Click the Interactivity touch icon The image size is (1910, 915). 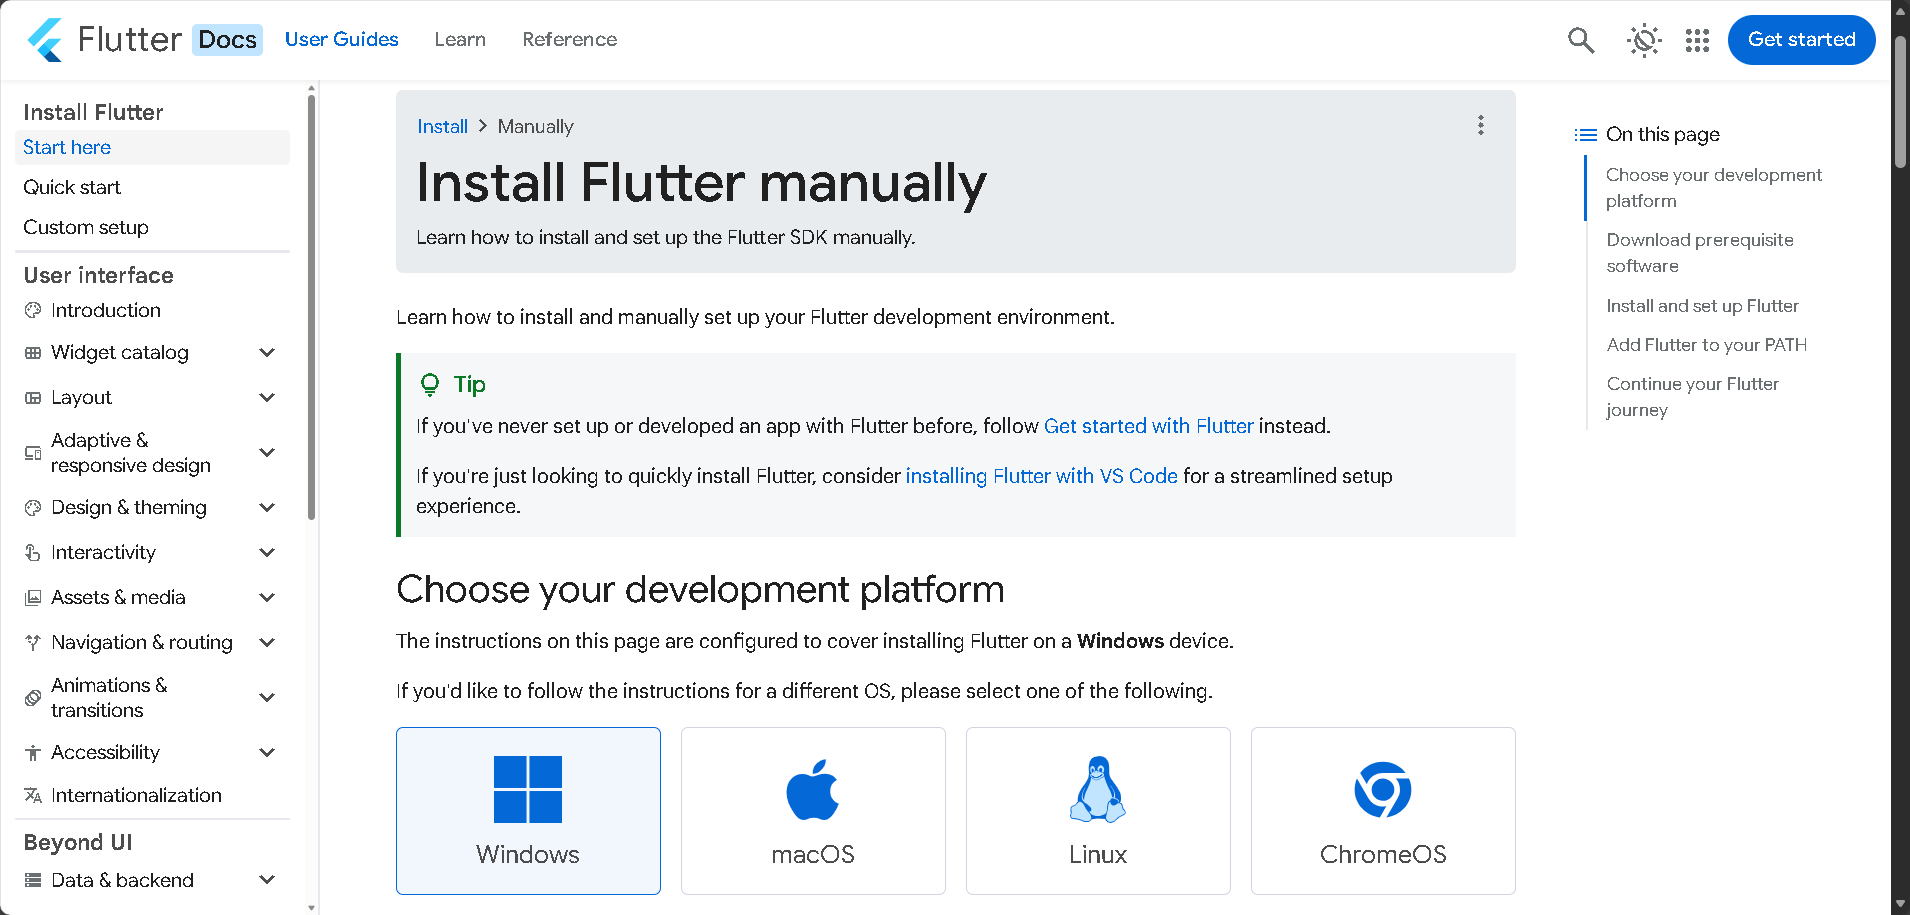(33, 553)
